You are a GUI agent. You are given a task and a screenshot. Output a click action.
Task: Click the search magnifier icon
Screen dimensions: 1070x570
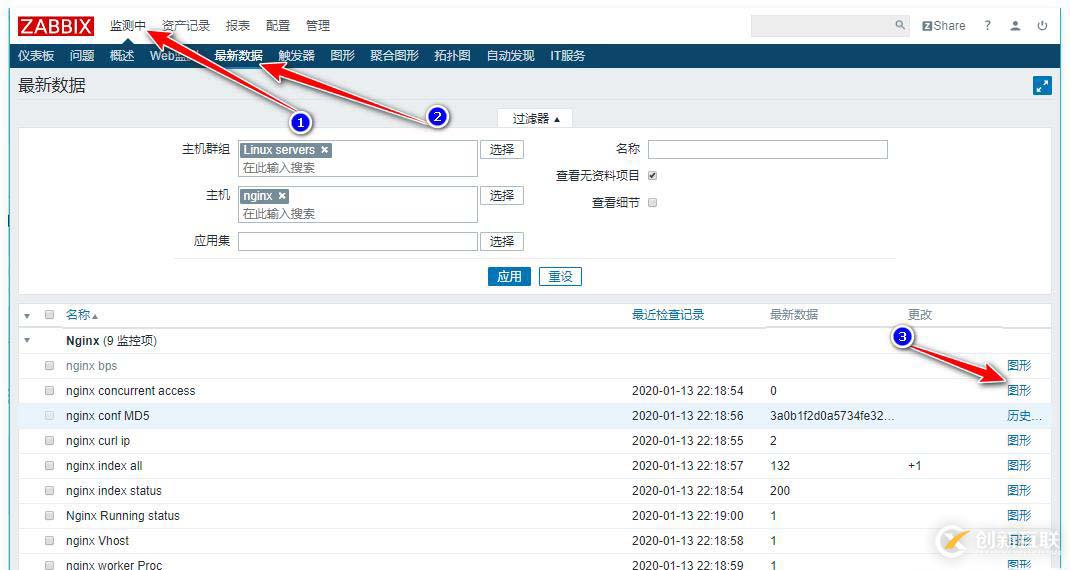point(900,25)
